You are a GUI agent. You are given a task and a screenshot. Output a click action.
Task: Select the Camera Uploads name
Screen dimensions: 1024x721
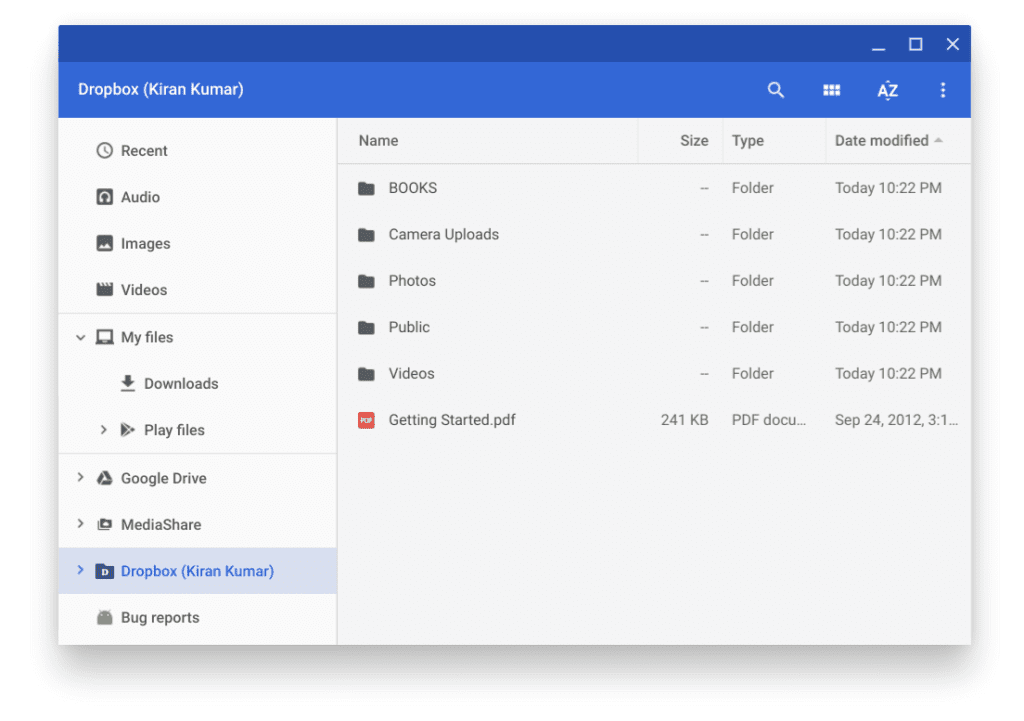click(443, 234)
